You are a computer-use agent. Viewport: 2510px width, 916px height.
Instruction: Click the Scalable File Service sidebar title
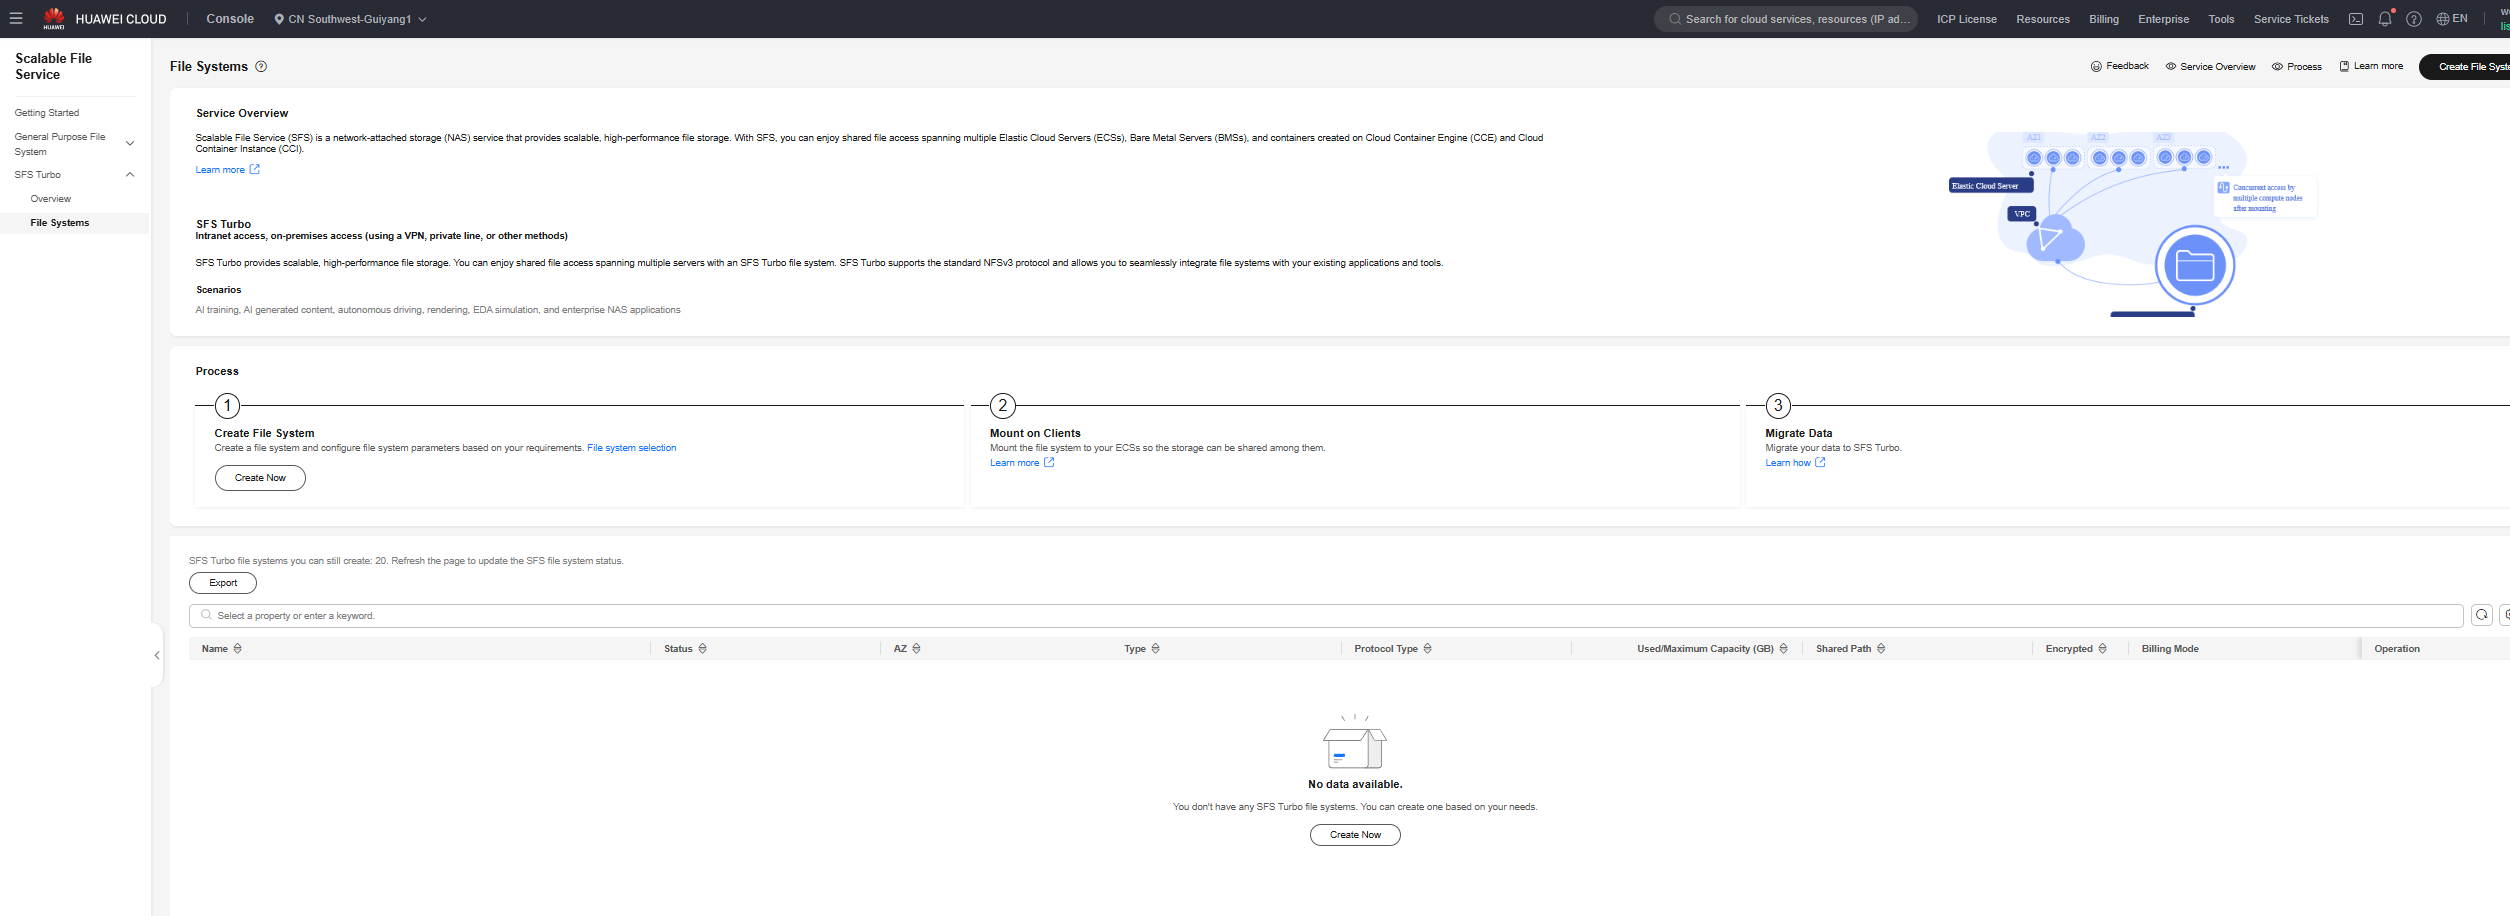click(54, 66)
